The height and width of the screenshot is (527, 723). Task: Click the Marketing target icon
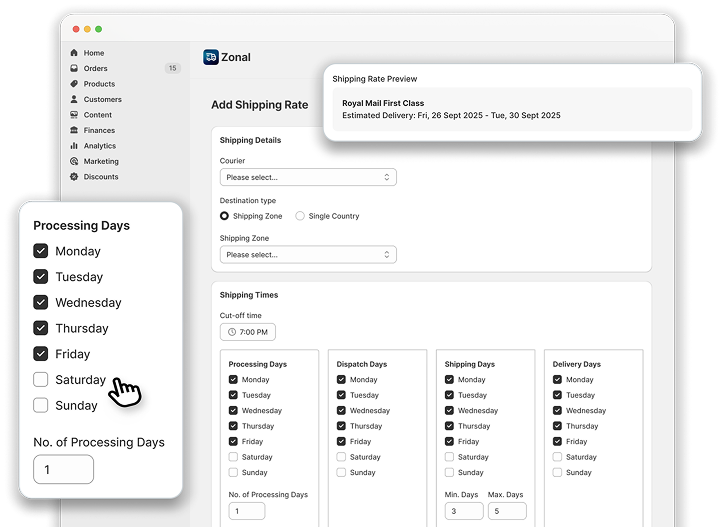coord(74,161)
